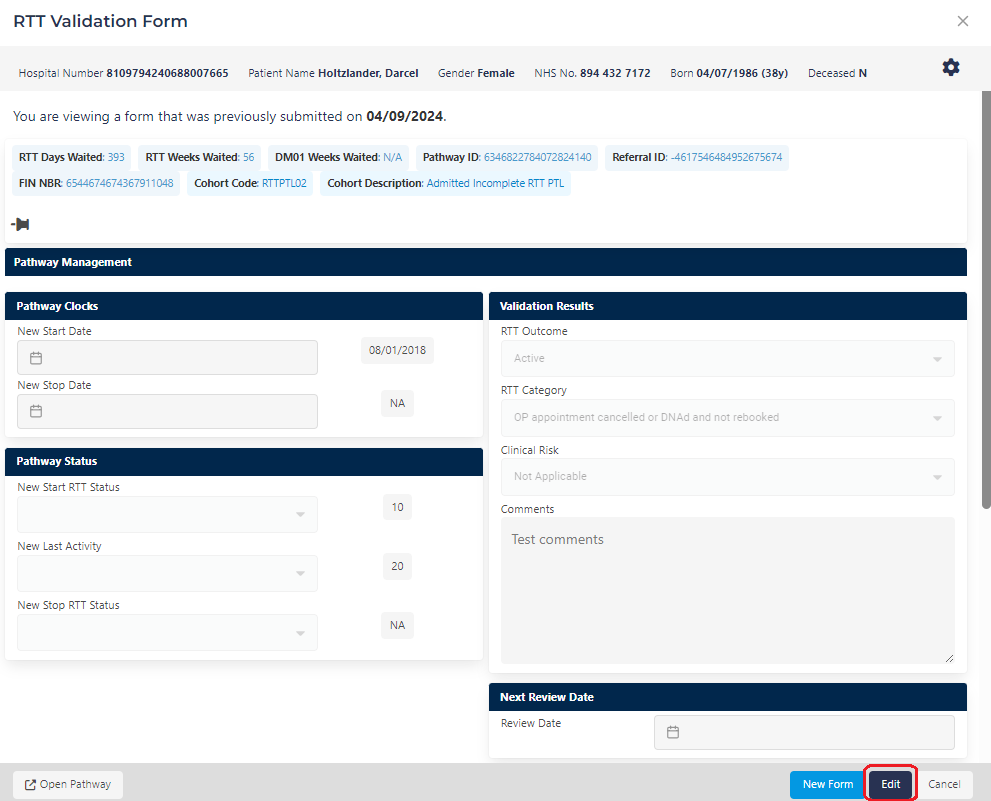This screenshot has height=801, width=991.
Task: Expand the New Last Activity dropdown
Action: click(167, 574)
